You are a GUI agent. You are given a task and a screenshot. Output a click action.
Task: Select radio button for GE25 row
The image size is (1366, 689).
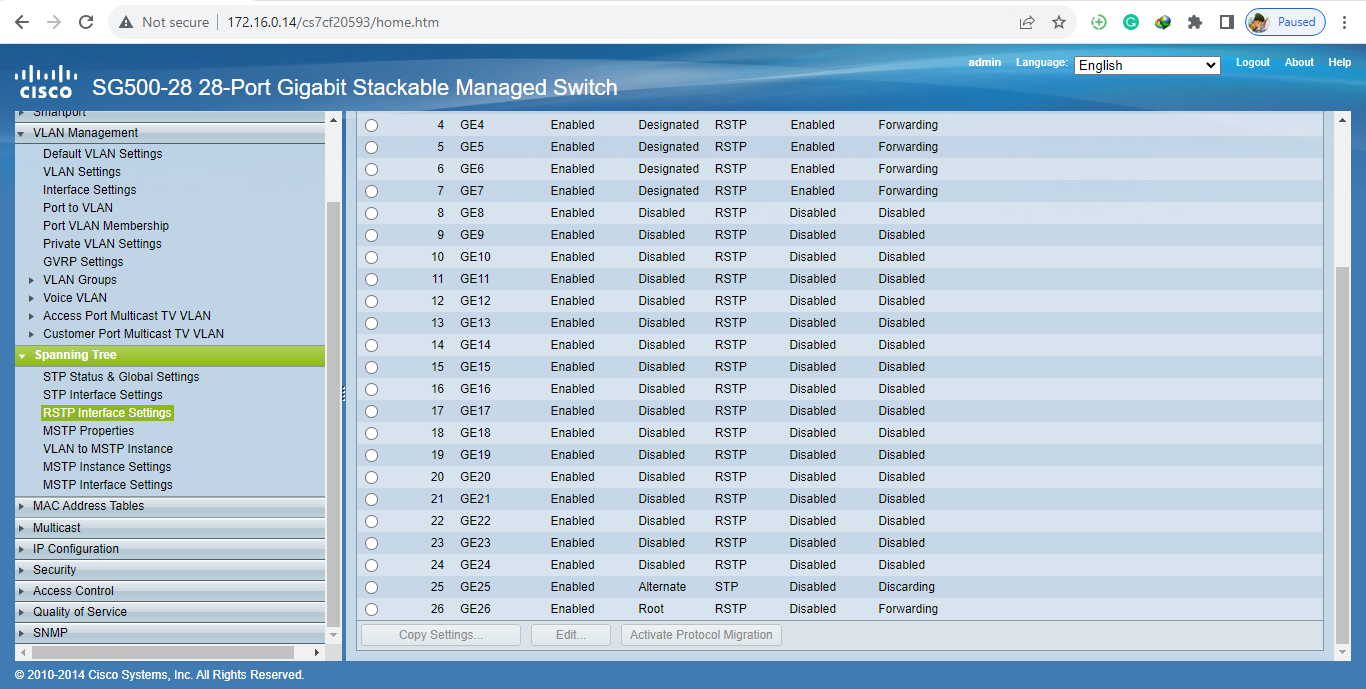click(x=372, y=588)
